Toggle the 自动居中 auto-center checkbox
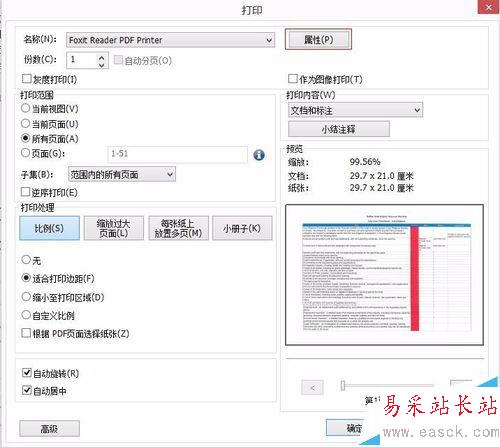 click(27, 390)
